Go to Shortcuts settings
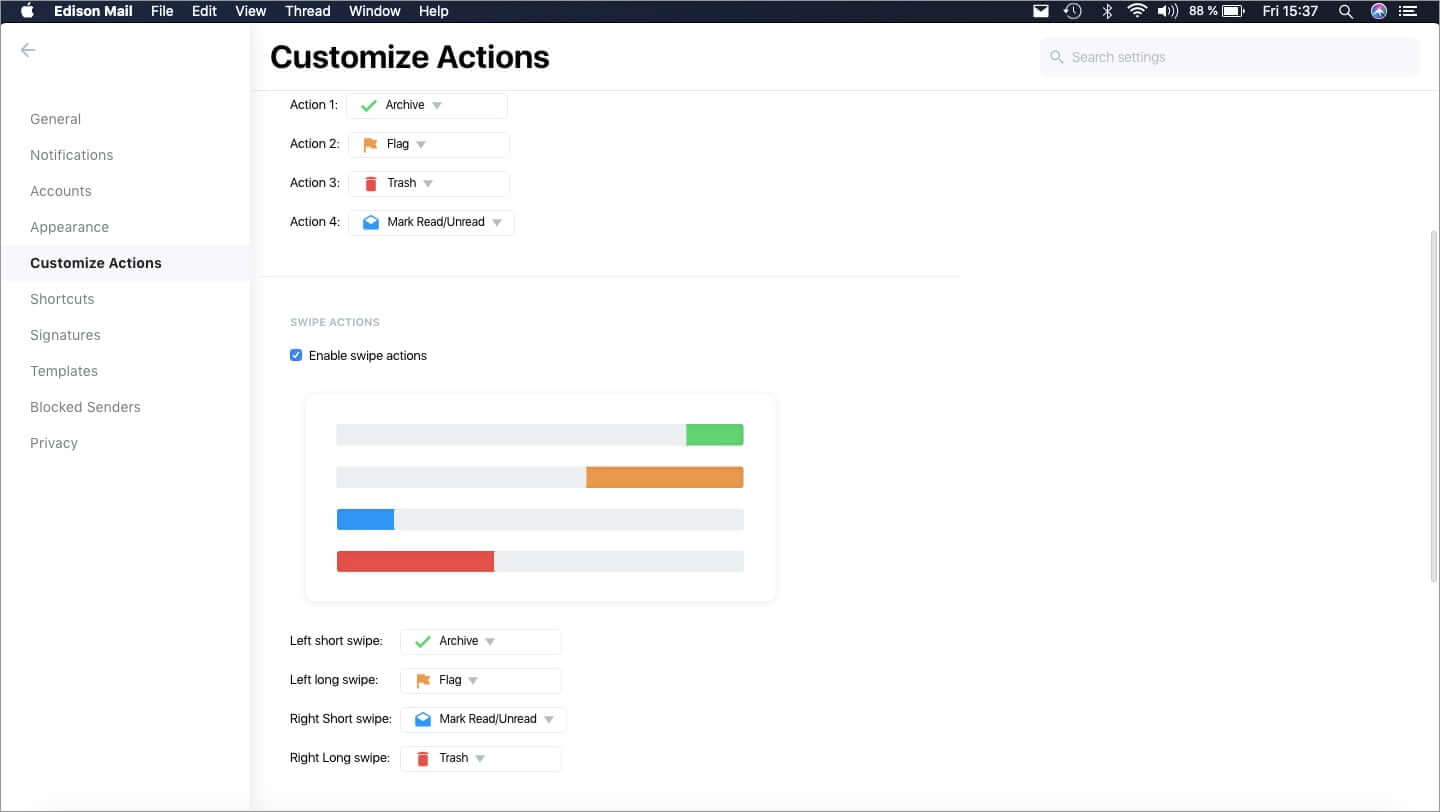 coord(62,299)
